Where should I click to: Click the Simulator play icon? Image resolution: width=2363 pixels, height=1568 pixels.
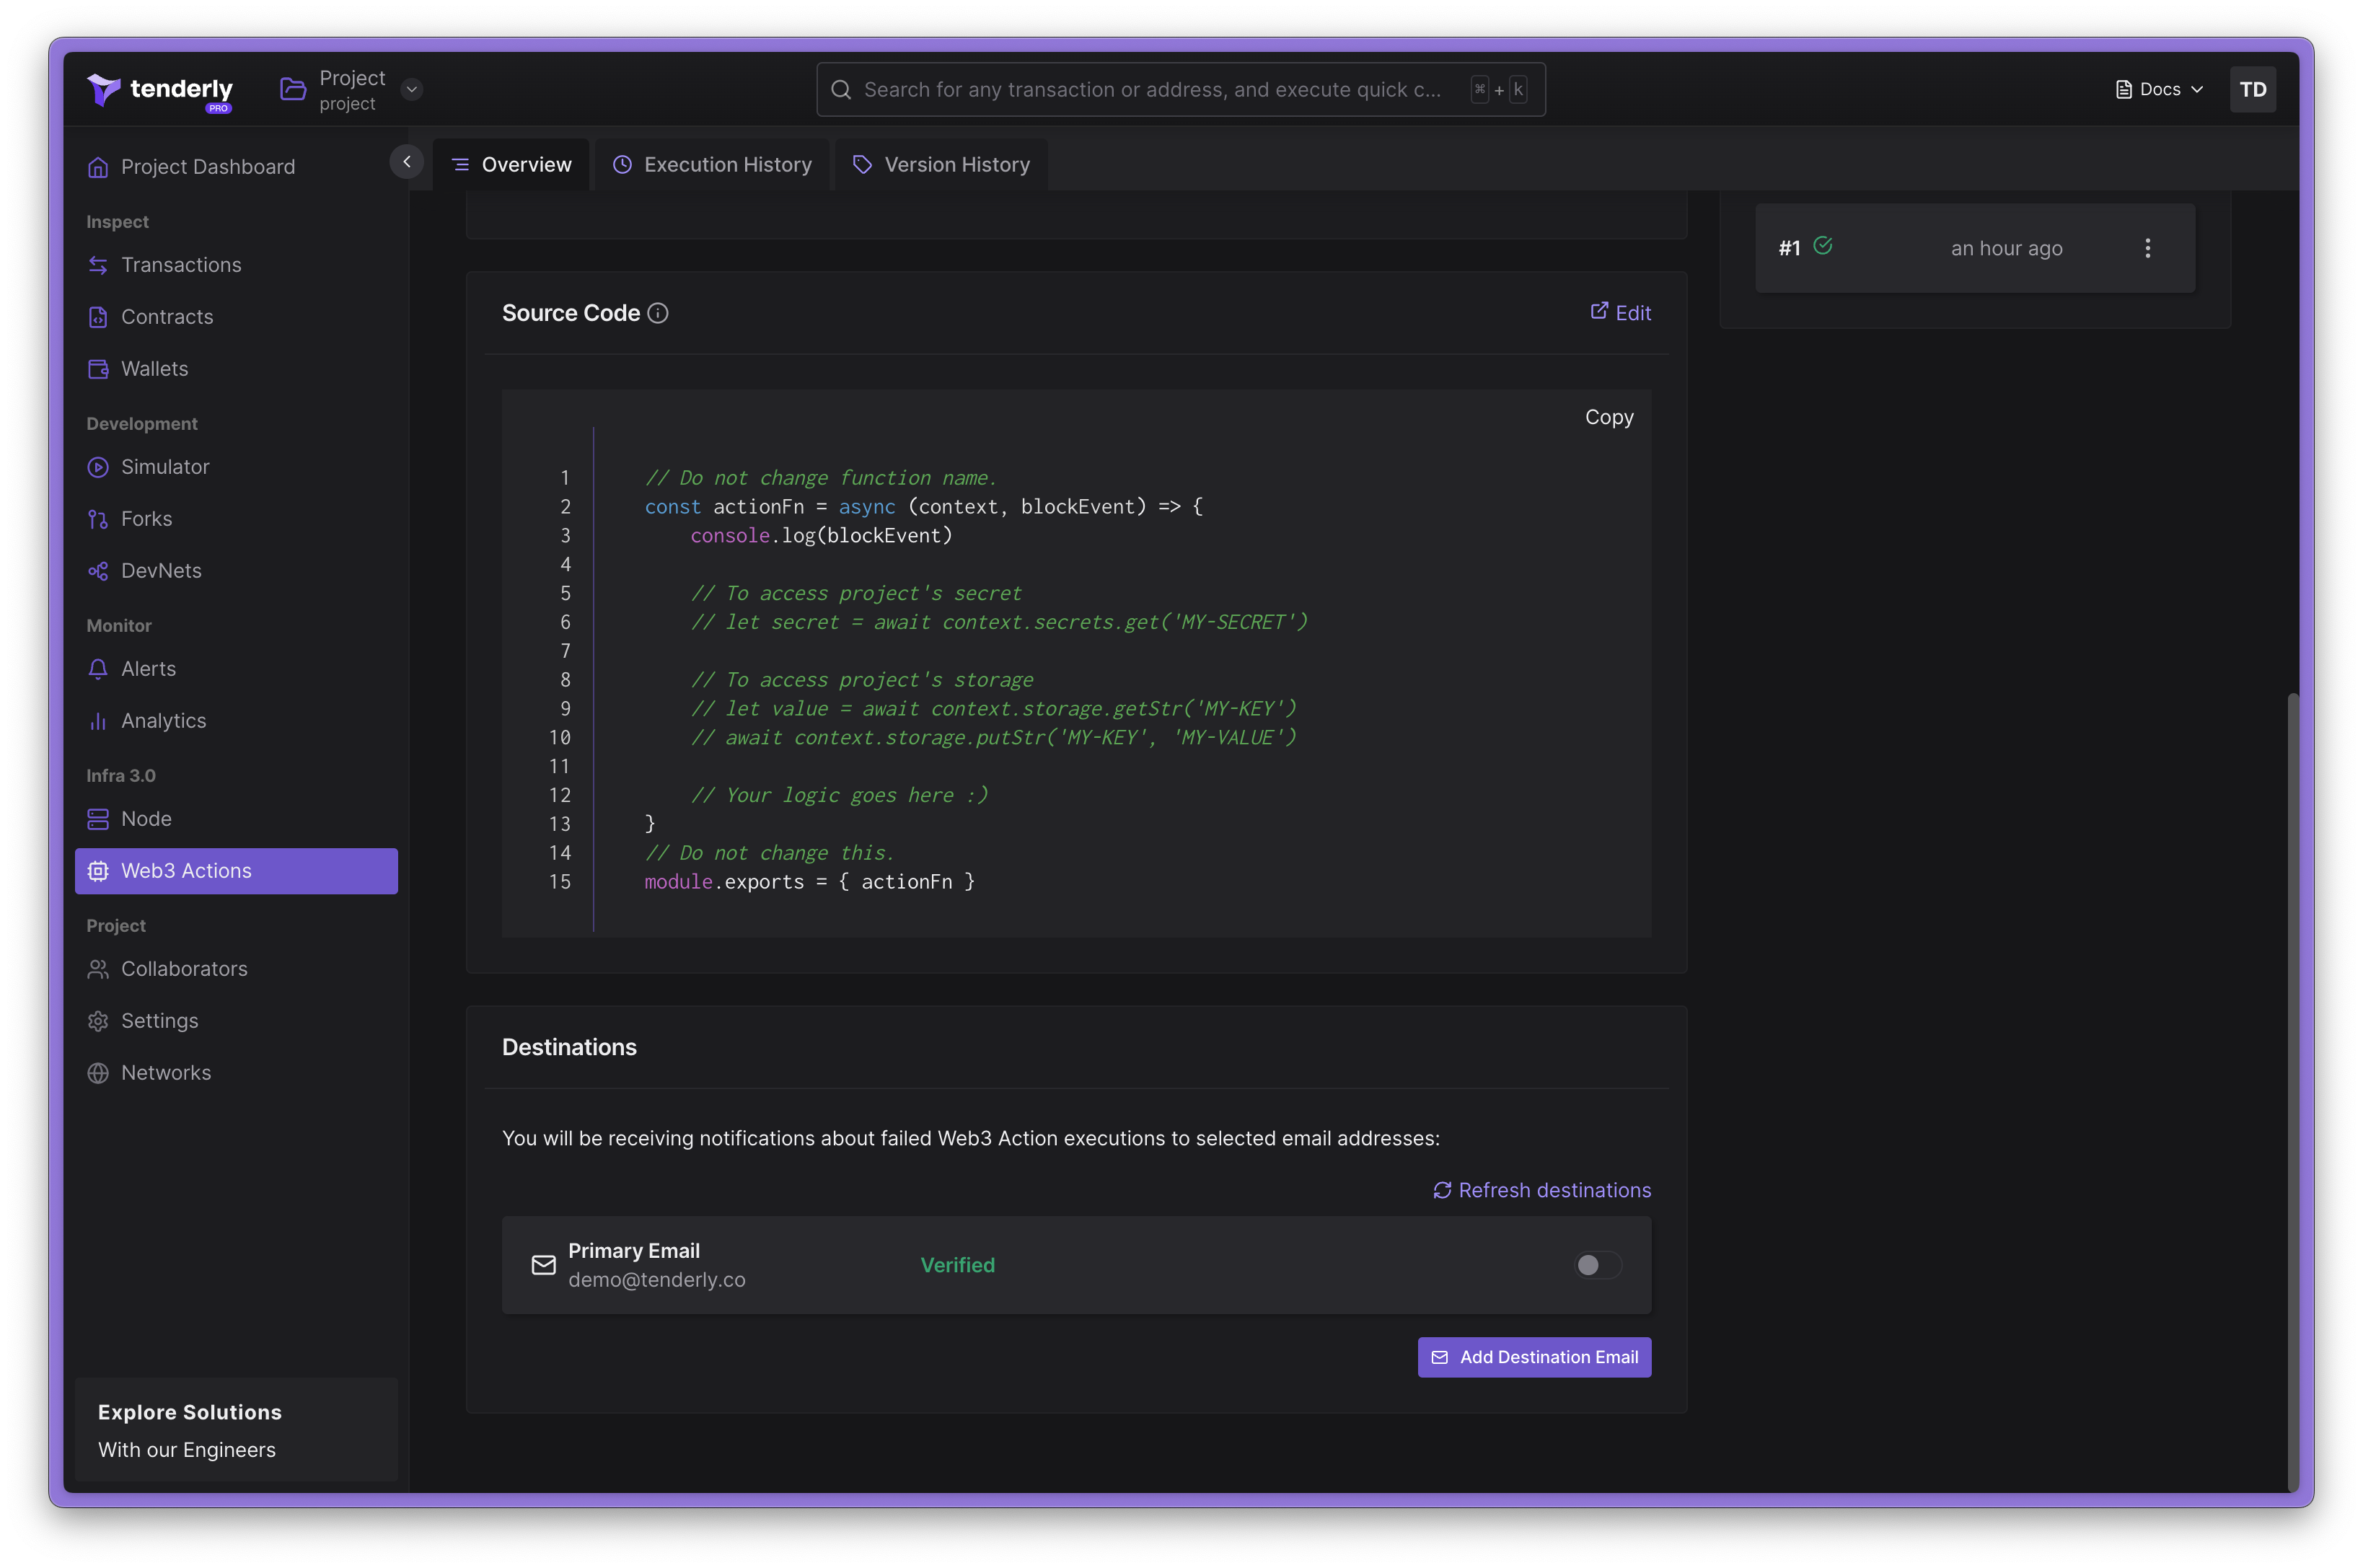[x=98, y=467]
